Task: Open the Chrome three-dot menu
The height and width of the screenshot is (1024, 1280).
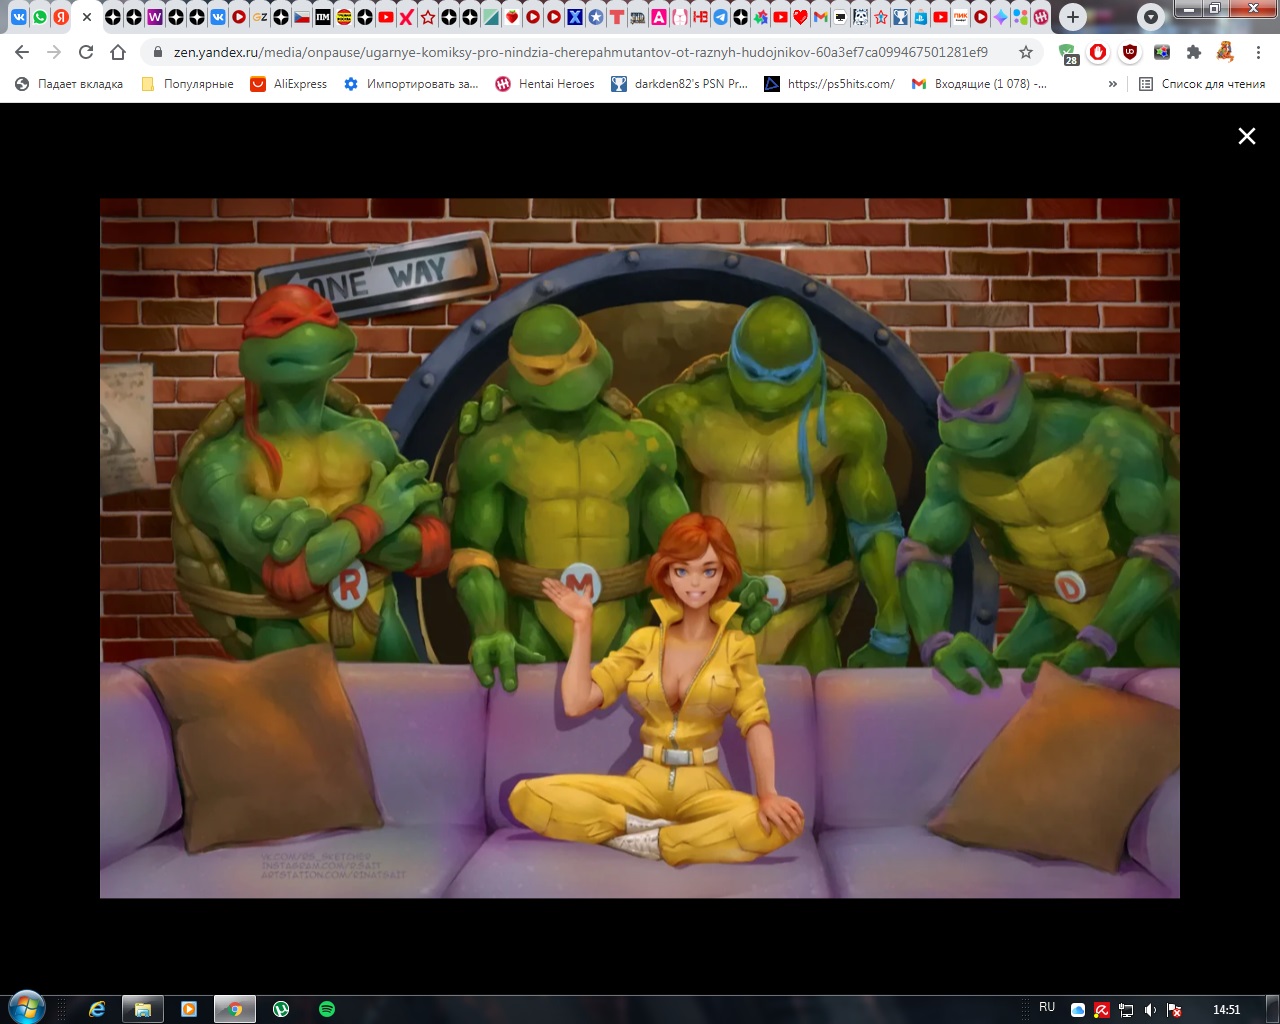Action: click(1258, 52)
